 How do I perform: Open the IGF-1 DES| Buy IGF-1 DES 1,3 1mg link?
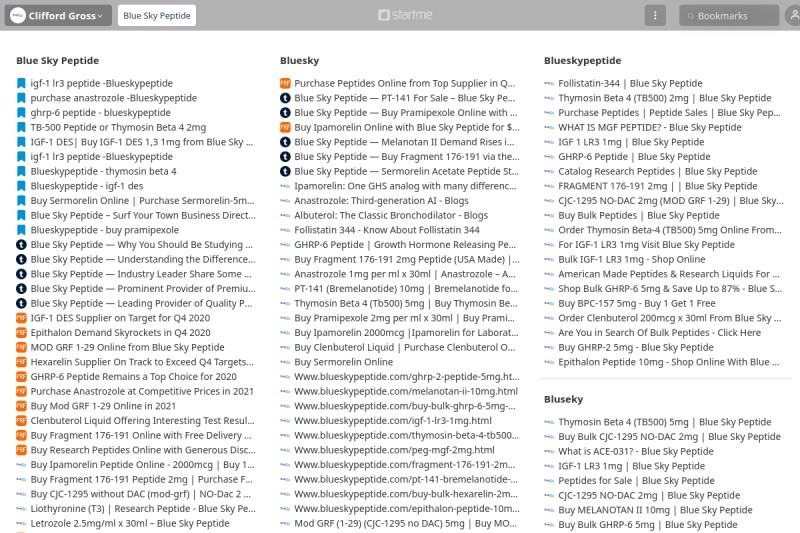[x=142, y=142]
